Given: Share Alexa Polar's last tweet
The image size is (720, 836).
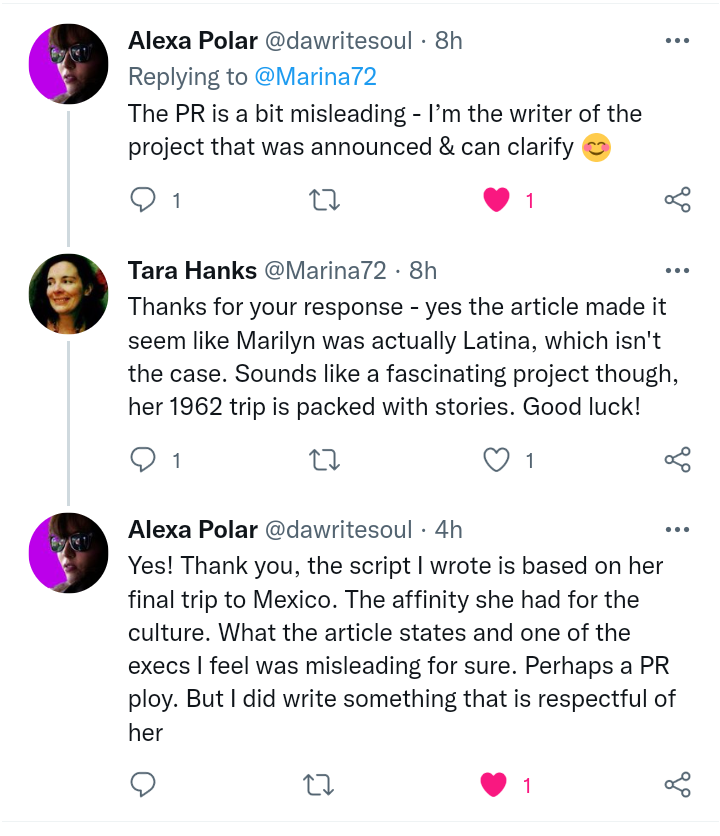Looking at the screenshot, I should point(677,785).
